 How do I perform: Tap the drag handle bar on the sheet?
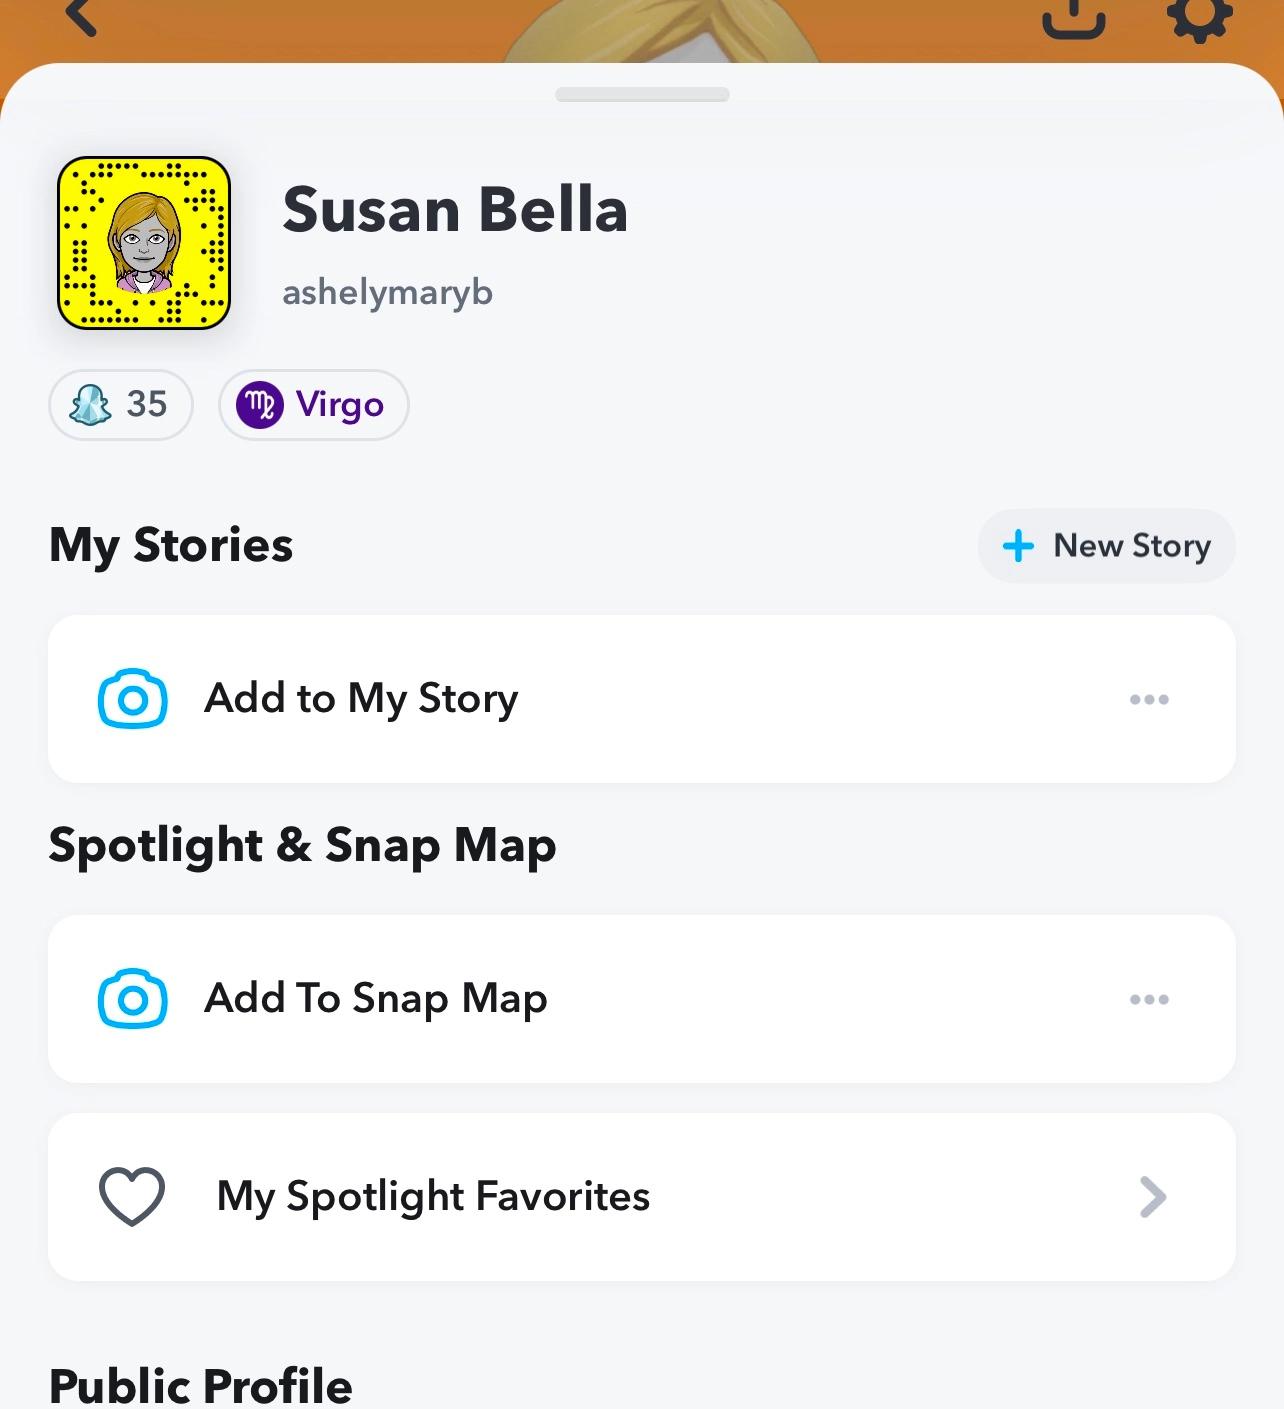point(642,95)
